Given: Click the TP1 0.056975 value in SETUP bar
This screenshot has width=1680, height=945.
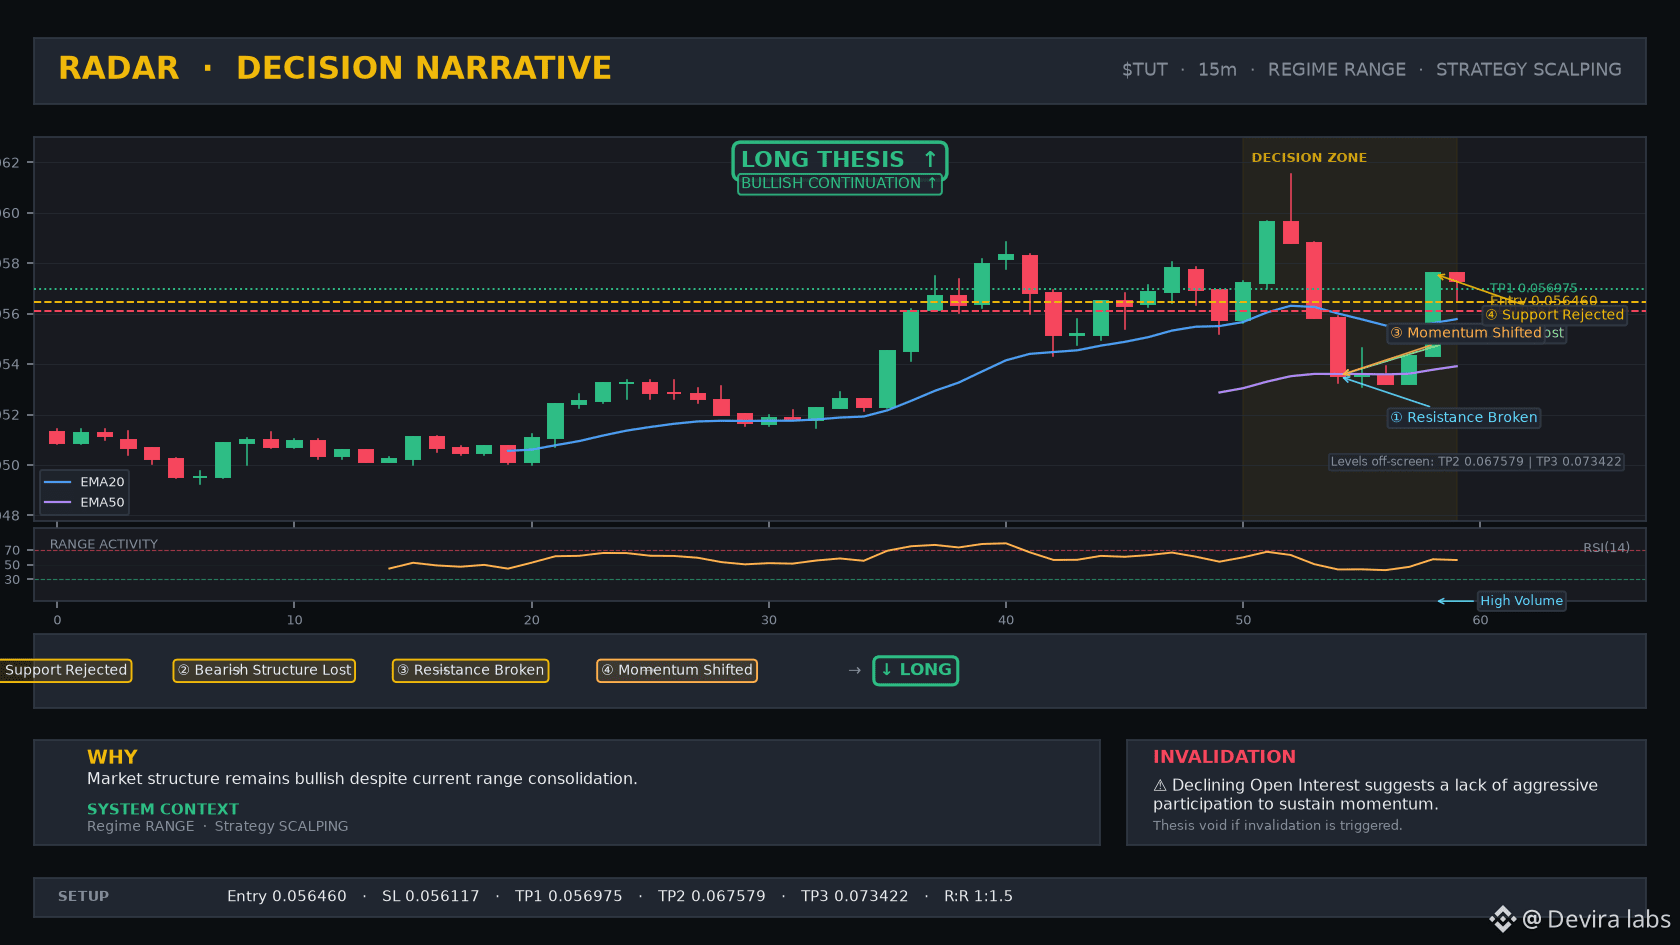Looking at the screenshot, I should tap(569, 896).
